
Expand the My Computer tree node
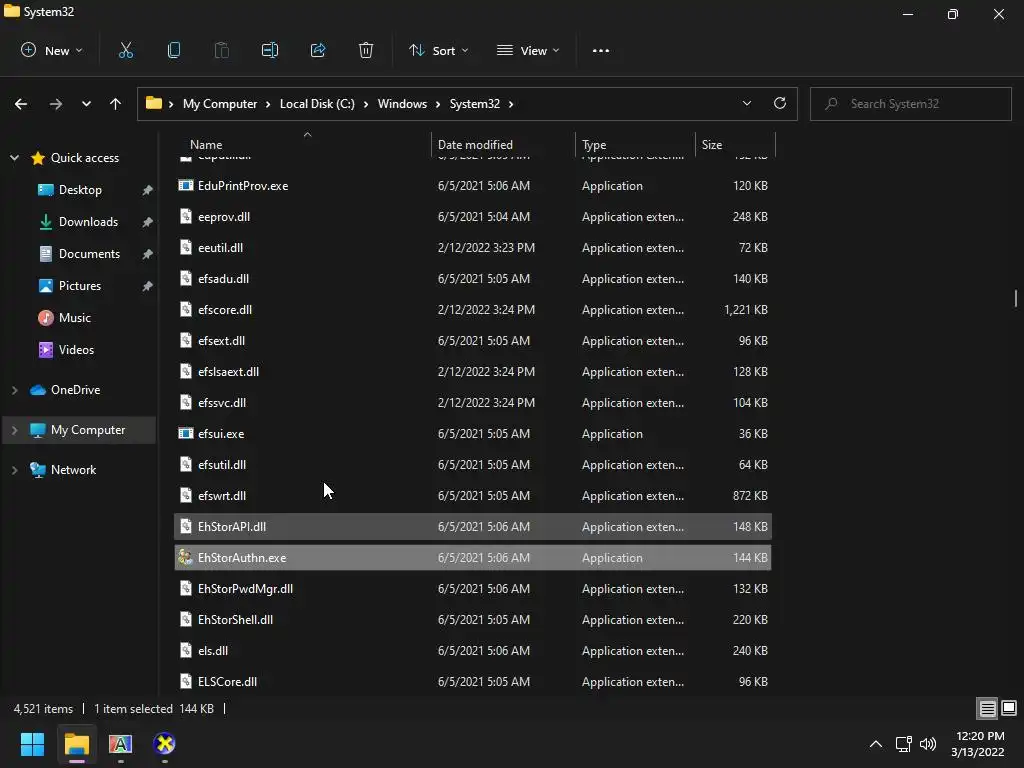point(14,430)
